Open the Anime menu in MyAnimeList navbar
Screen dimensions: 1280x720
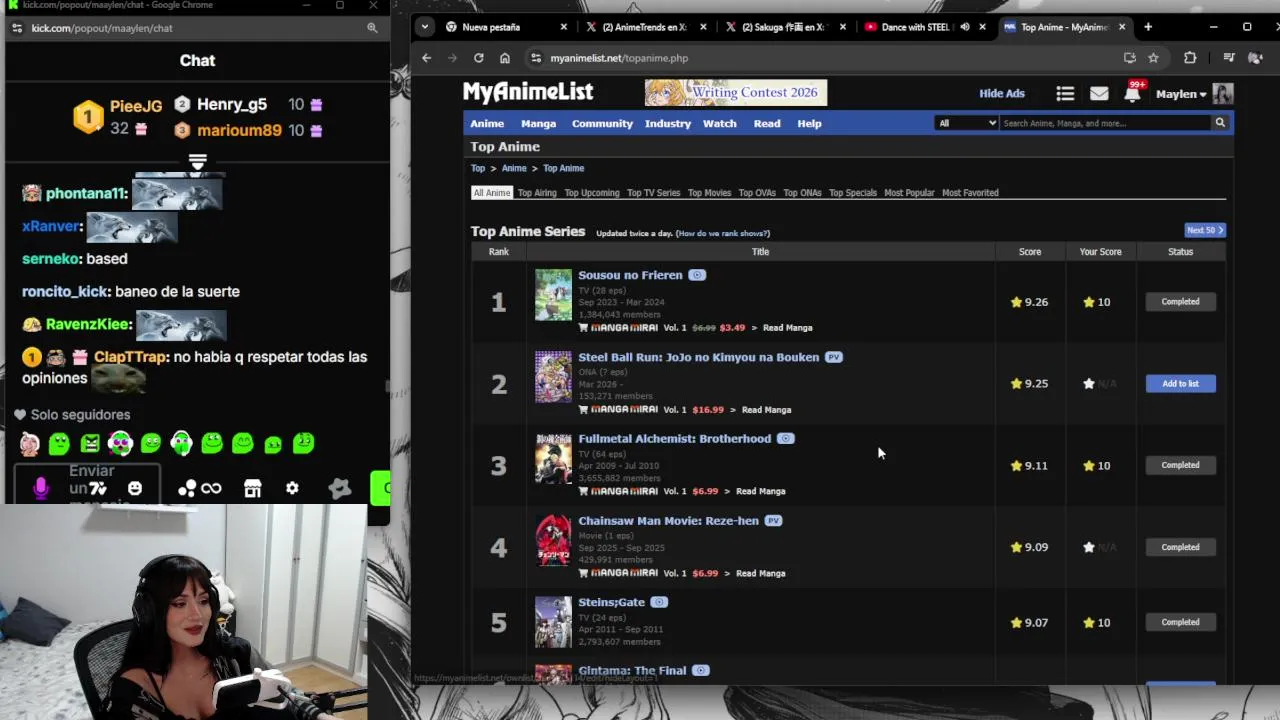click(487, 124)
